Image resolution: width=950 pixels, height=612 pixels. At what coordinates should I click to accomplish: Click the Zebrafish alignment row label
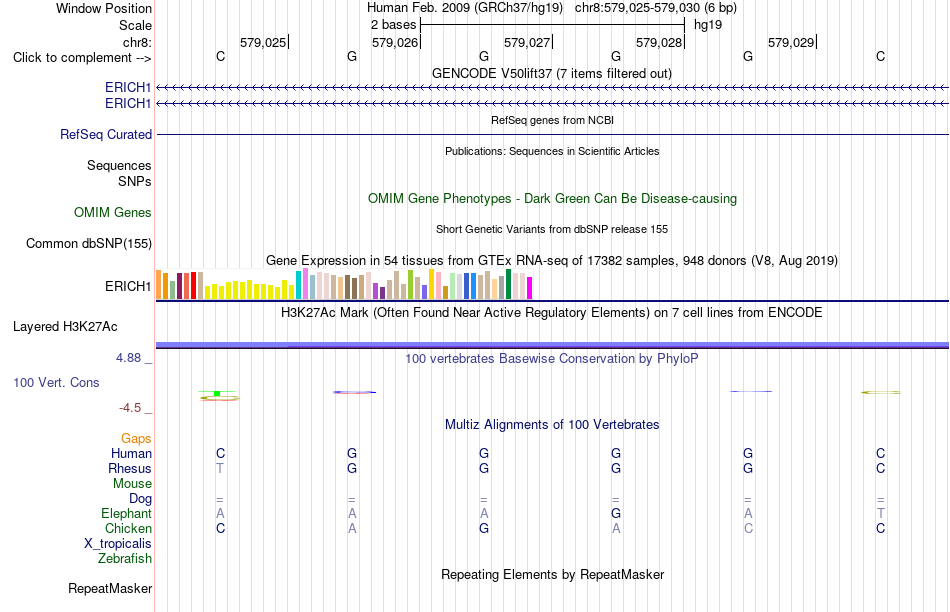click(x=125, y=559)
